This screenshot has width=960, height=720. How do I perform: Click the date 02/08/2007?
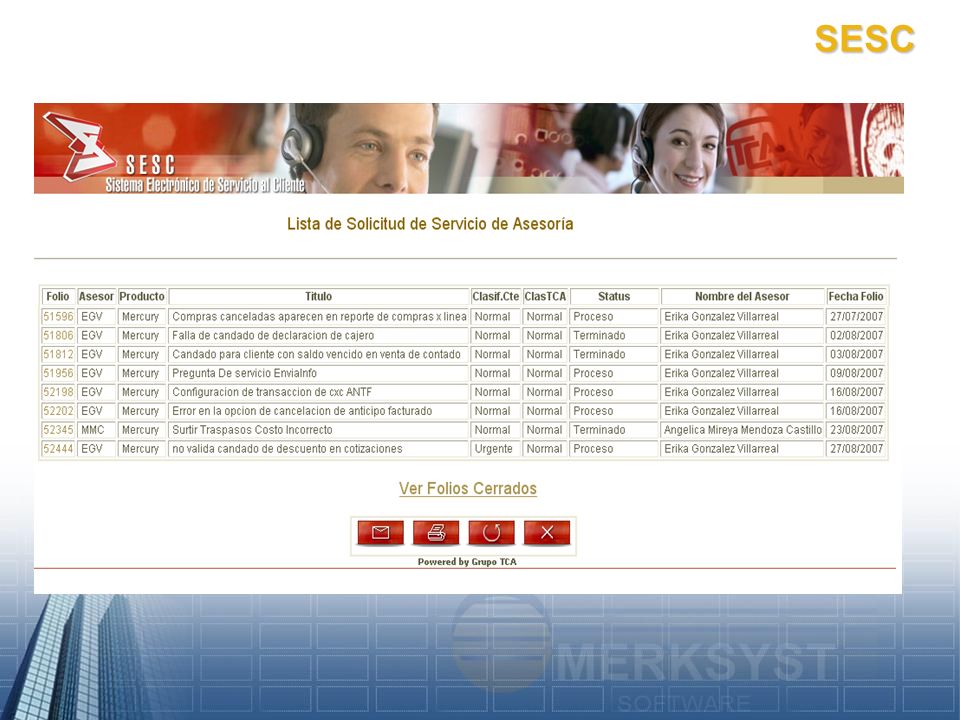tap(857, 336)
